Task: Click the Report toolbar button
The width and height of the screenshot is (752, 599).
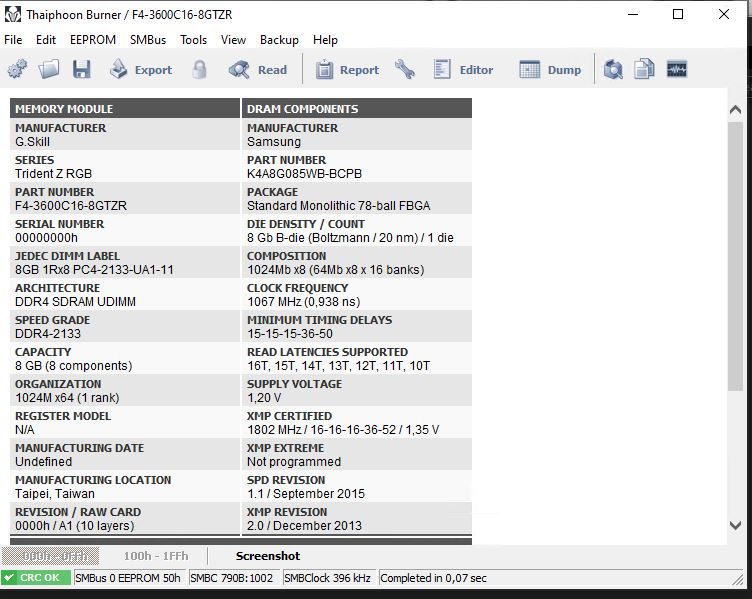Action: (x=347, y=70)
